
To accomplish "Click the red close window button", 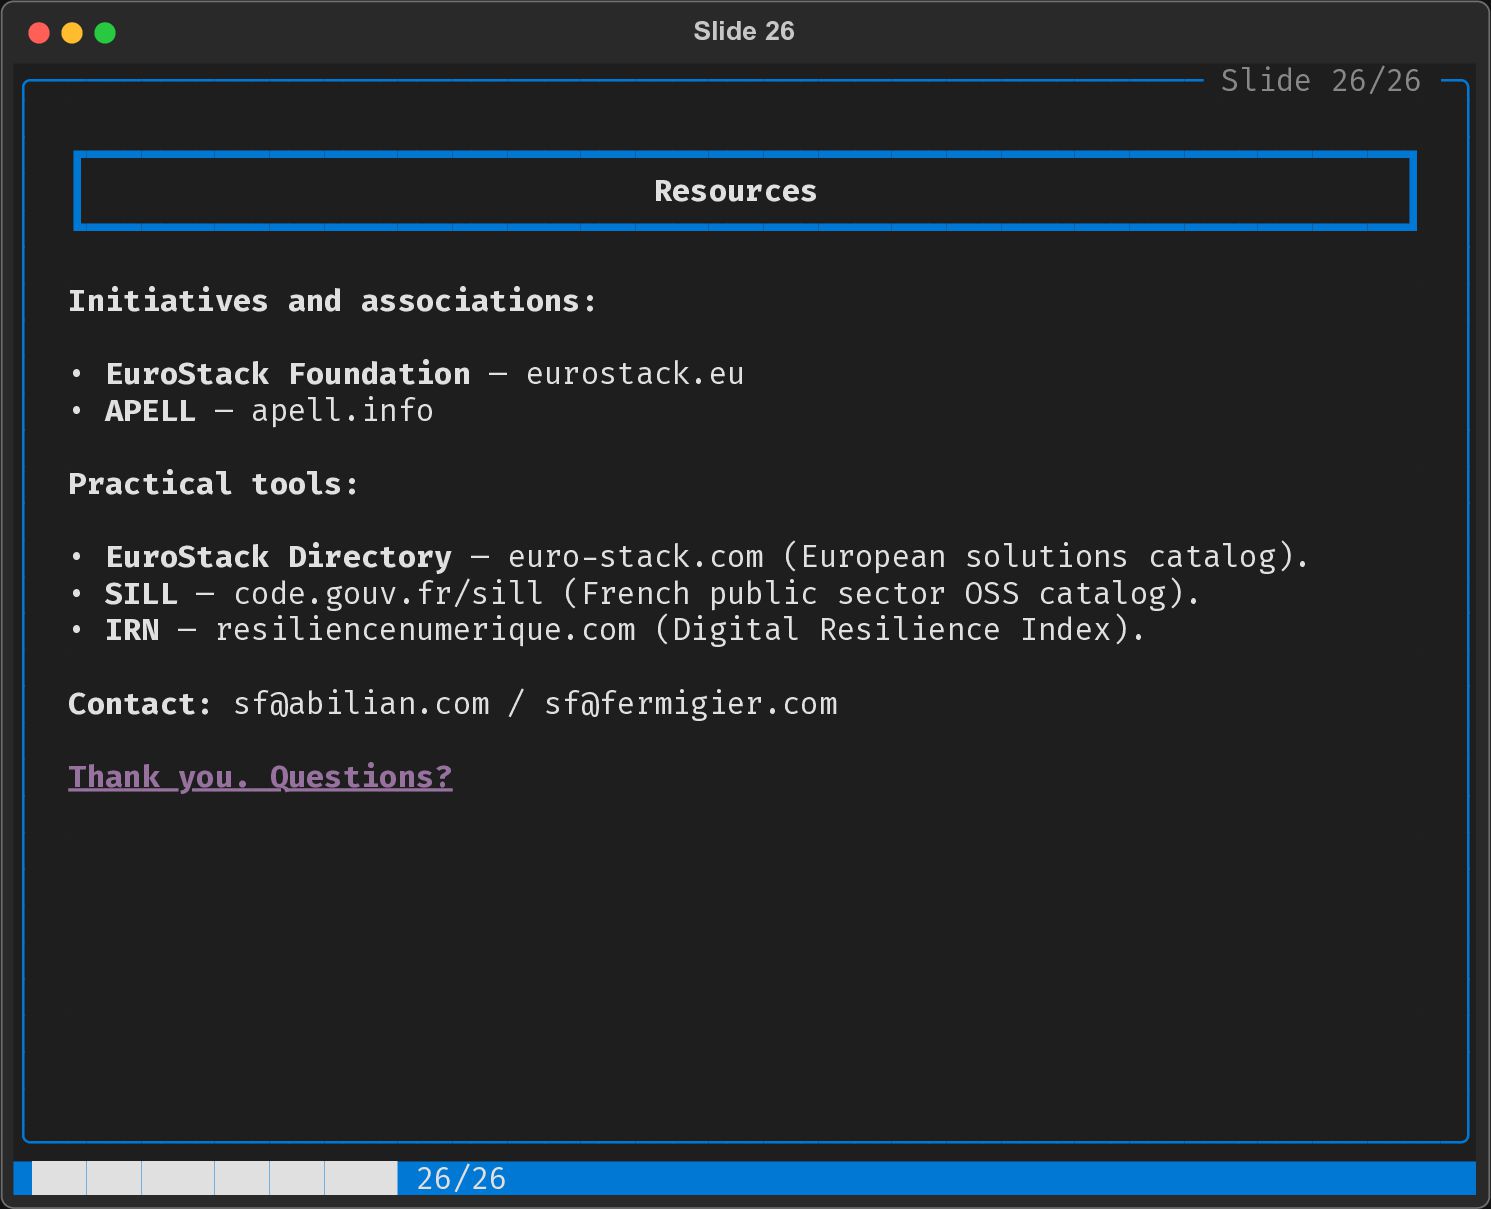I will 39,33.
